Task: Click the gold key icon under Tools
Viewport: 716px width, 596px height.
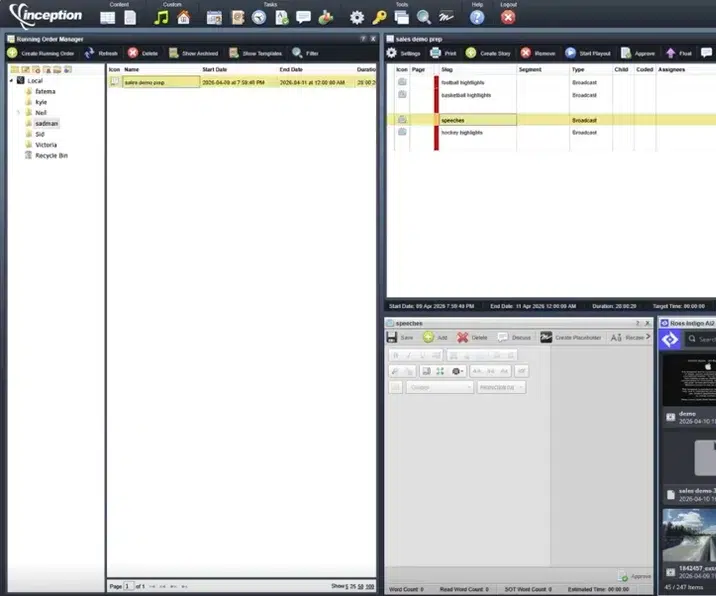Action: [379, 18]
